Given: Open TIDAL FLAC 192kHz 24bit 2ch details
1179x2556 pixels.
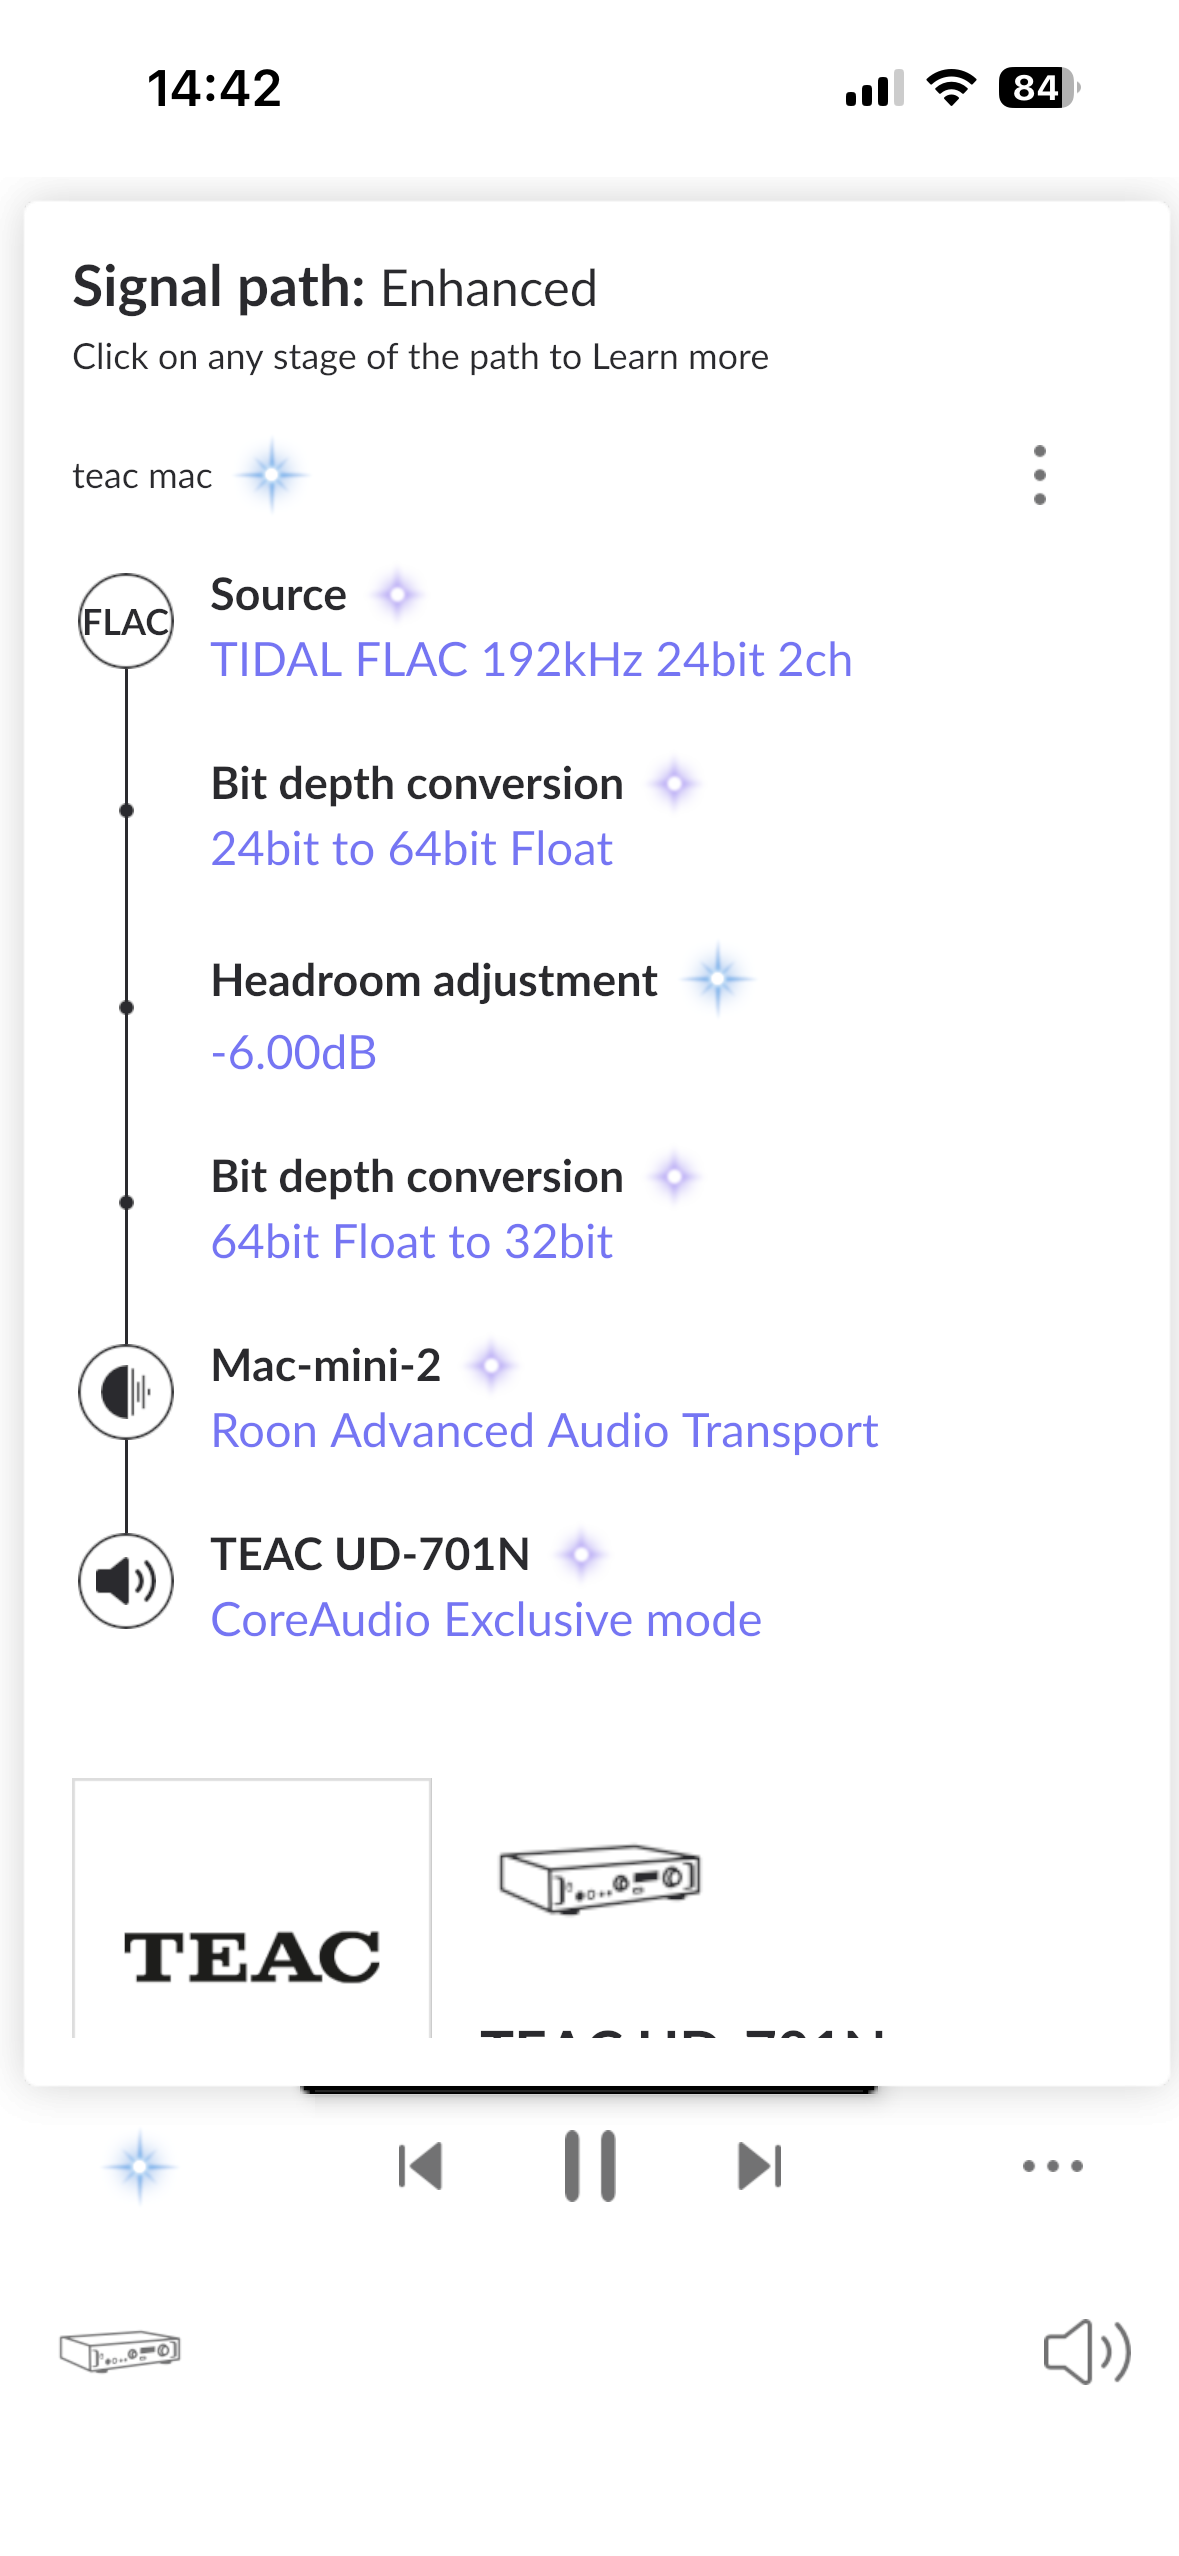Looking at the screenshot, I should coord(531,660).
